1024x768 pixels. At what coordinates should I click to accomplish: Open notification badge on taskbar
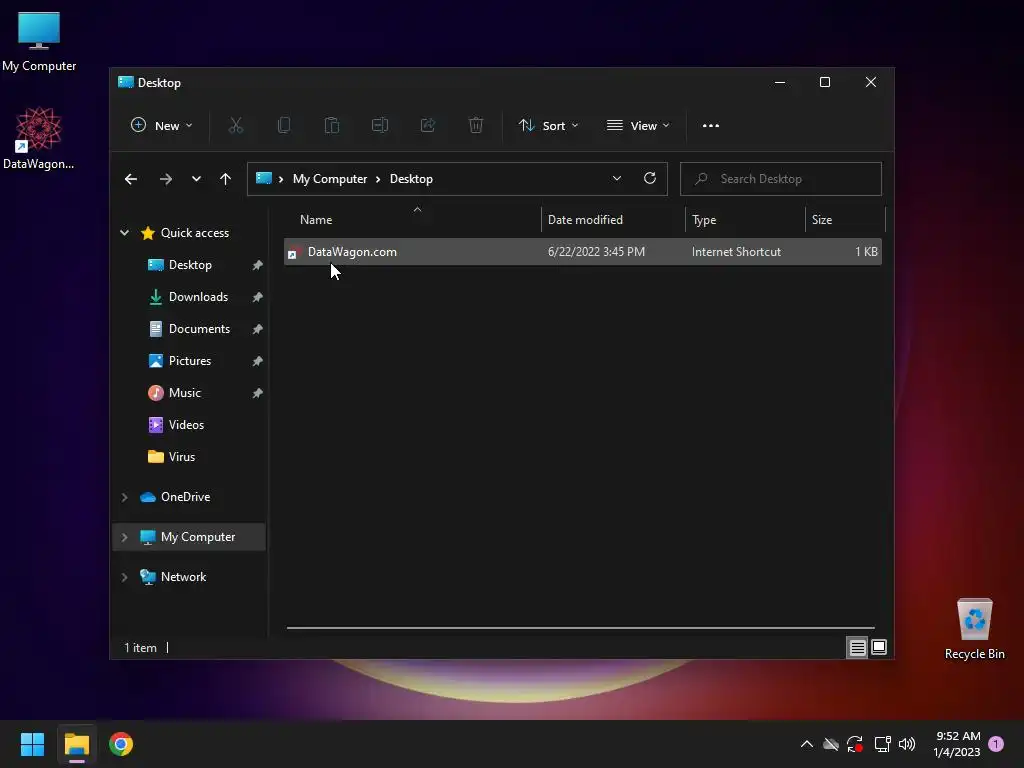(x=996, y=744)
